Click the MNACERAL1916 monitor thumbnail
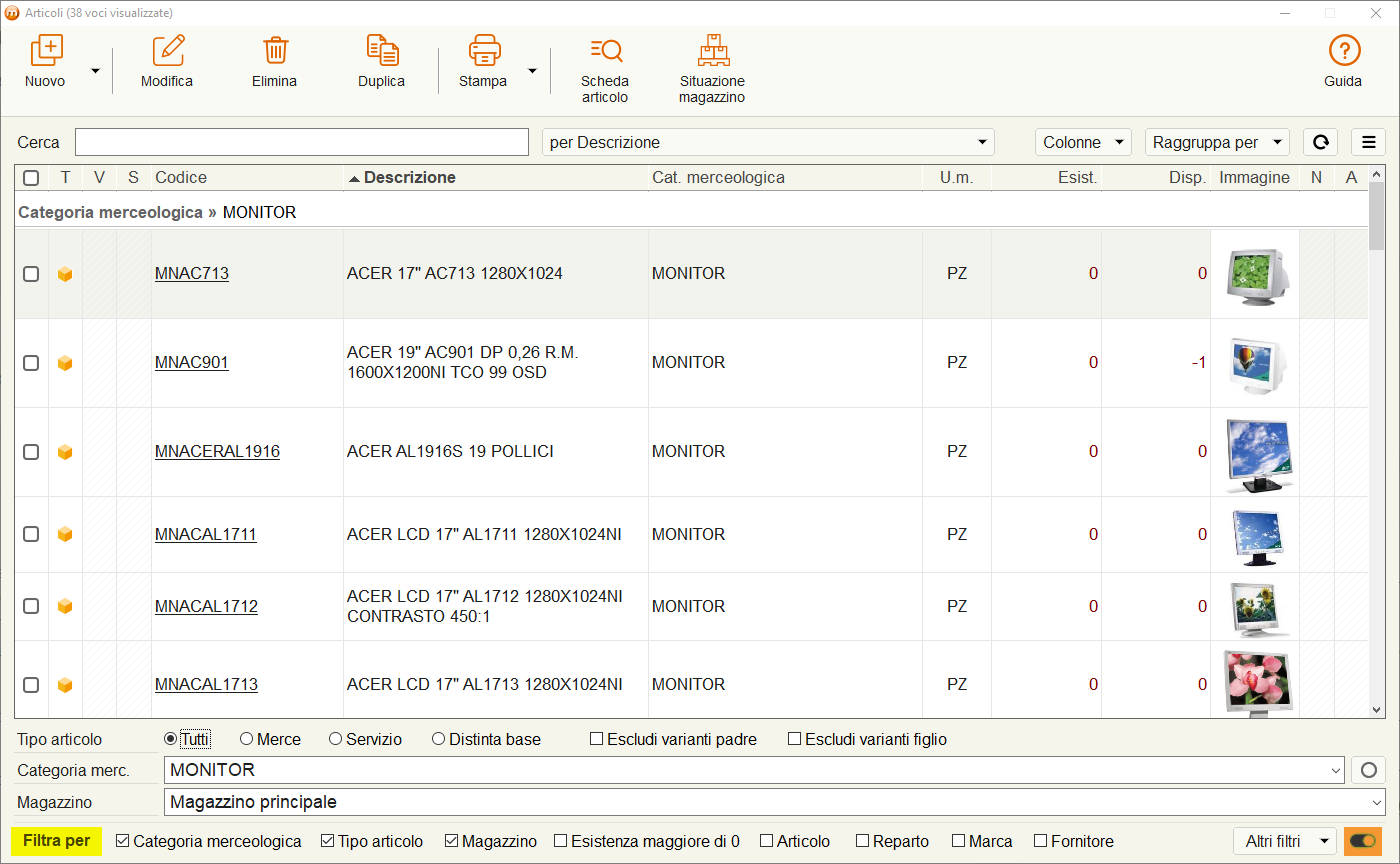 tap(1258, 455)
